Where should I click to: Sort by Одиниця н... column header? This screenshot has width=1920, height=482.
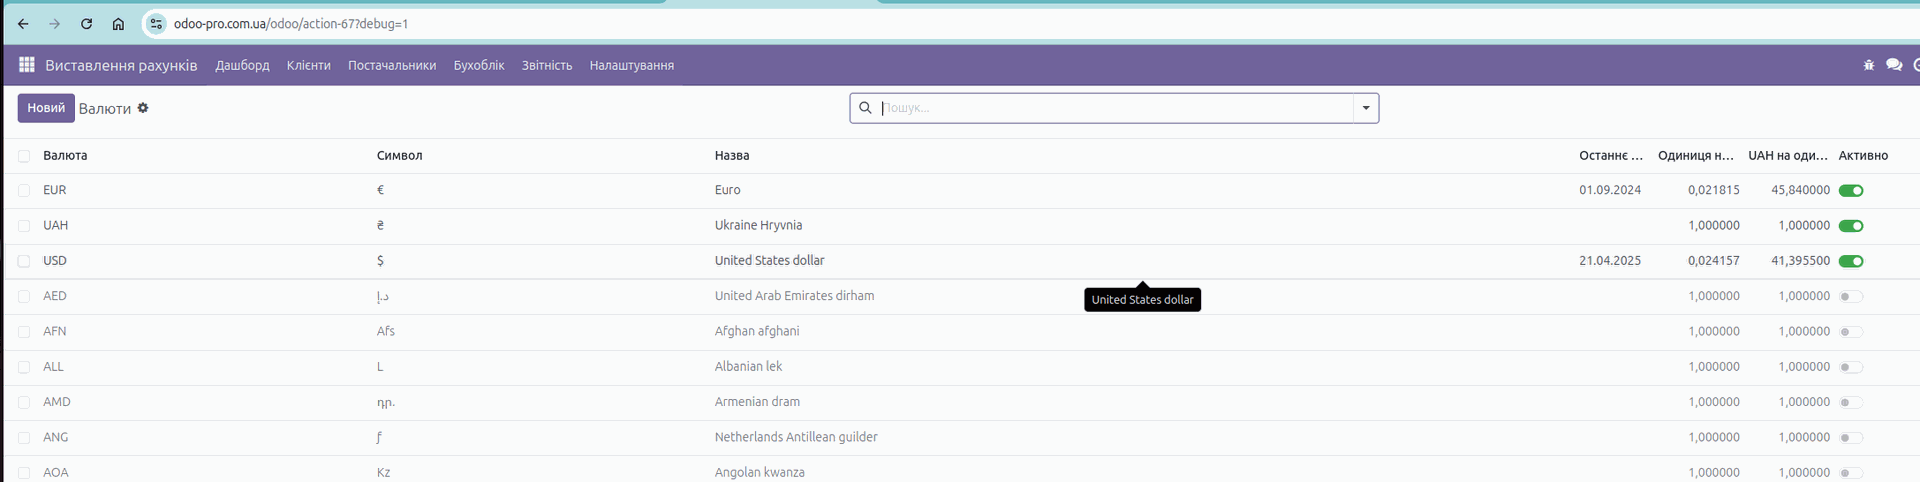1696,156
